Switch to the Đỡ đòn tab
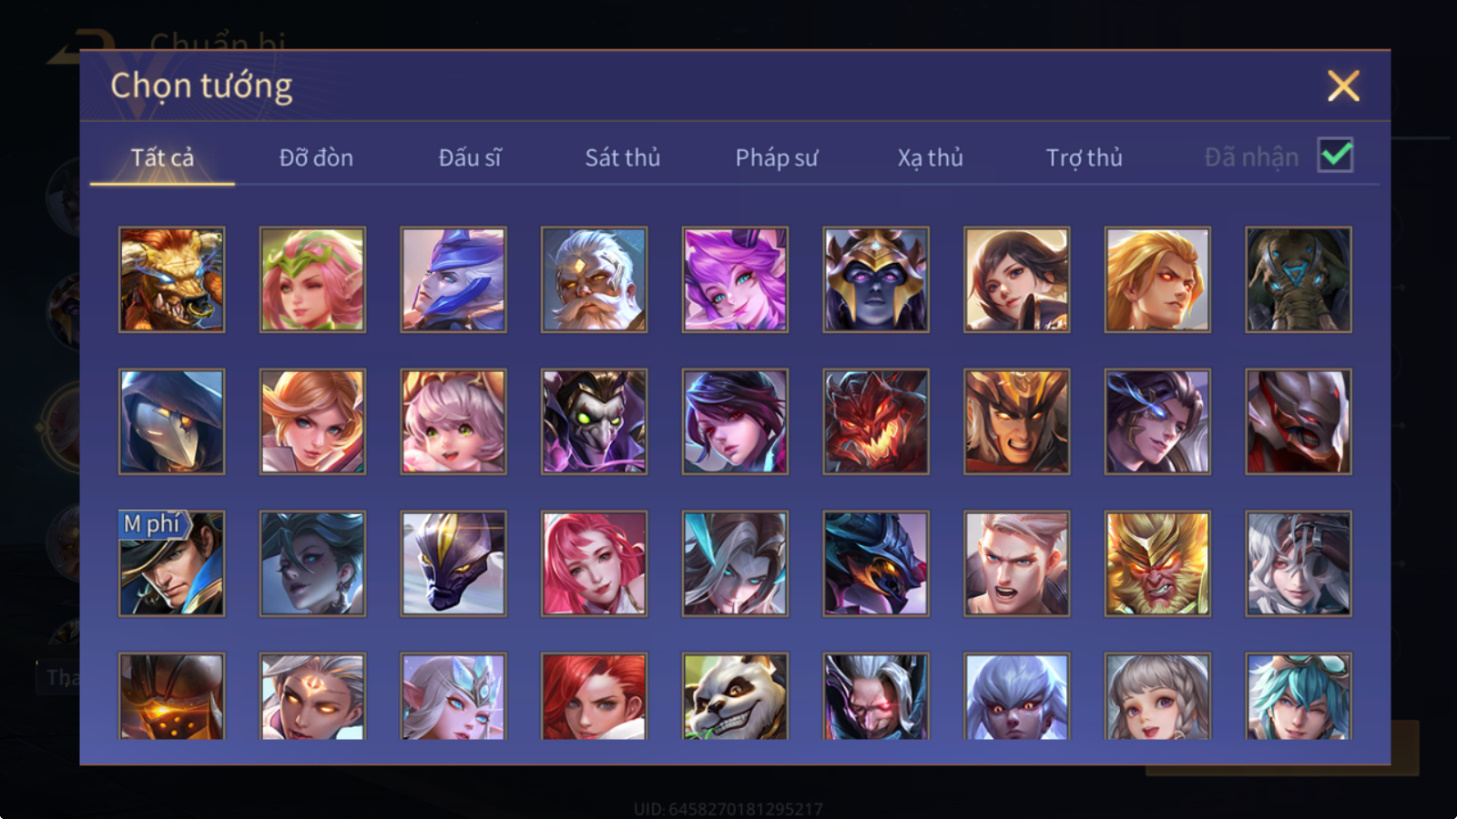 pyautogui.click(x=316, y=158)
